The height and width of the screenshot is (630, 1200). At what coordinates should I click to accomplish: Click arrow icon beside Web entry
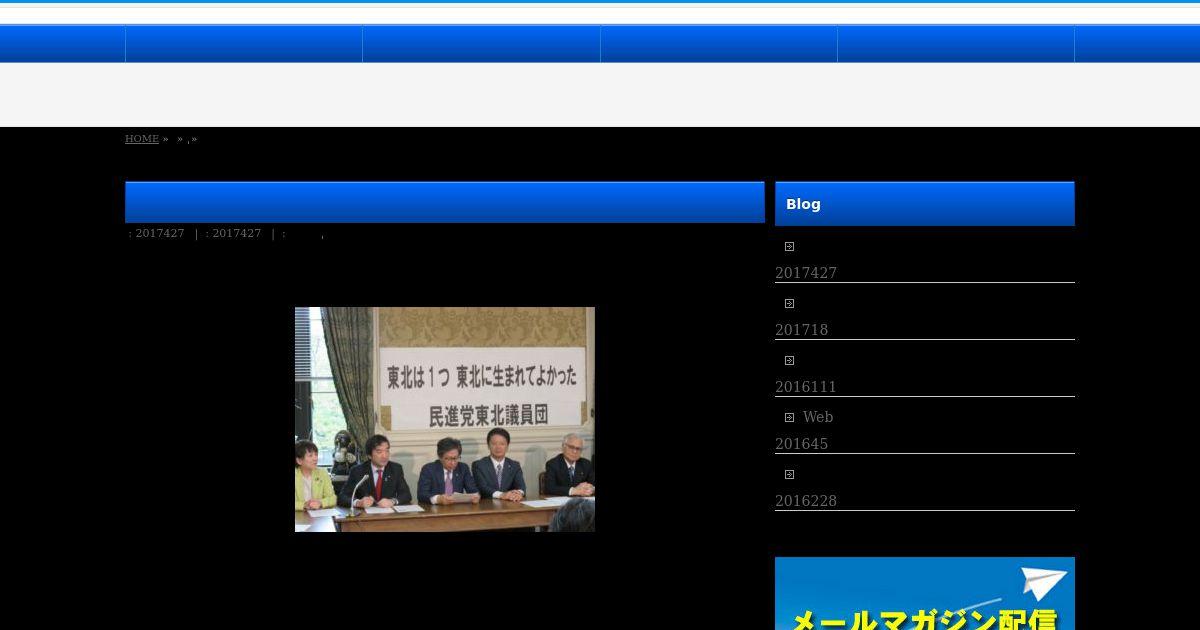(x=789, y=418)
